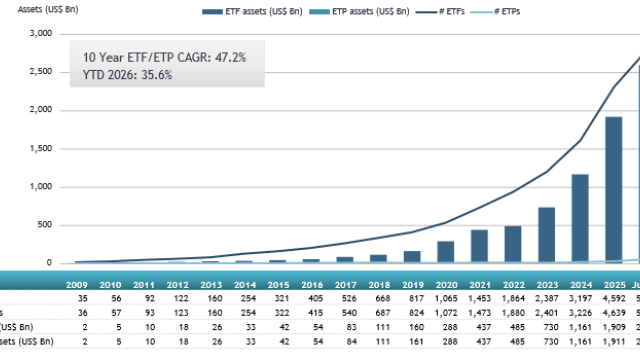Select the table cell showing 1,072
The image size is (640, 360).
coord(446,313)
